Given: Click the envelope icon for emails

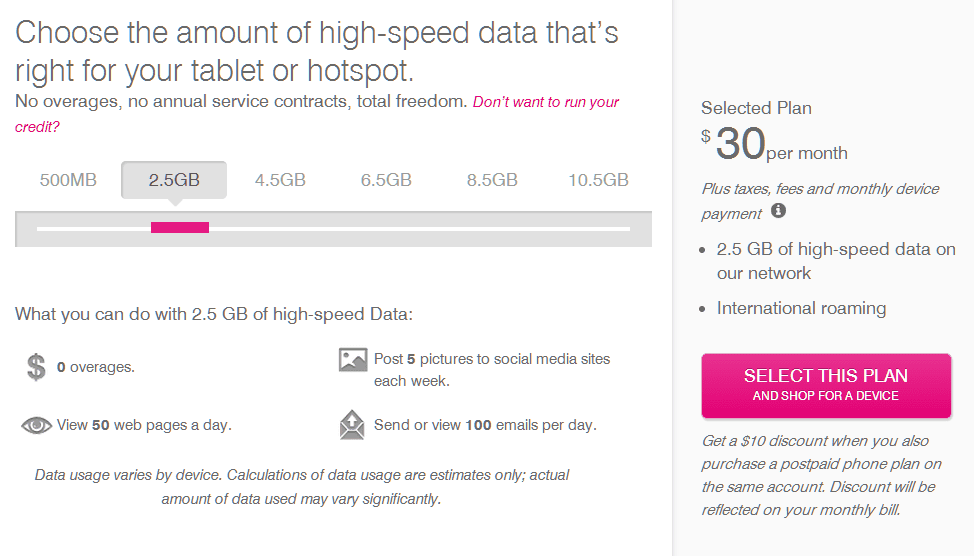Looking at the screenshot, I should pos(353,425).
